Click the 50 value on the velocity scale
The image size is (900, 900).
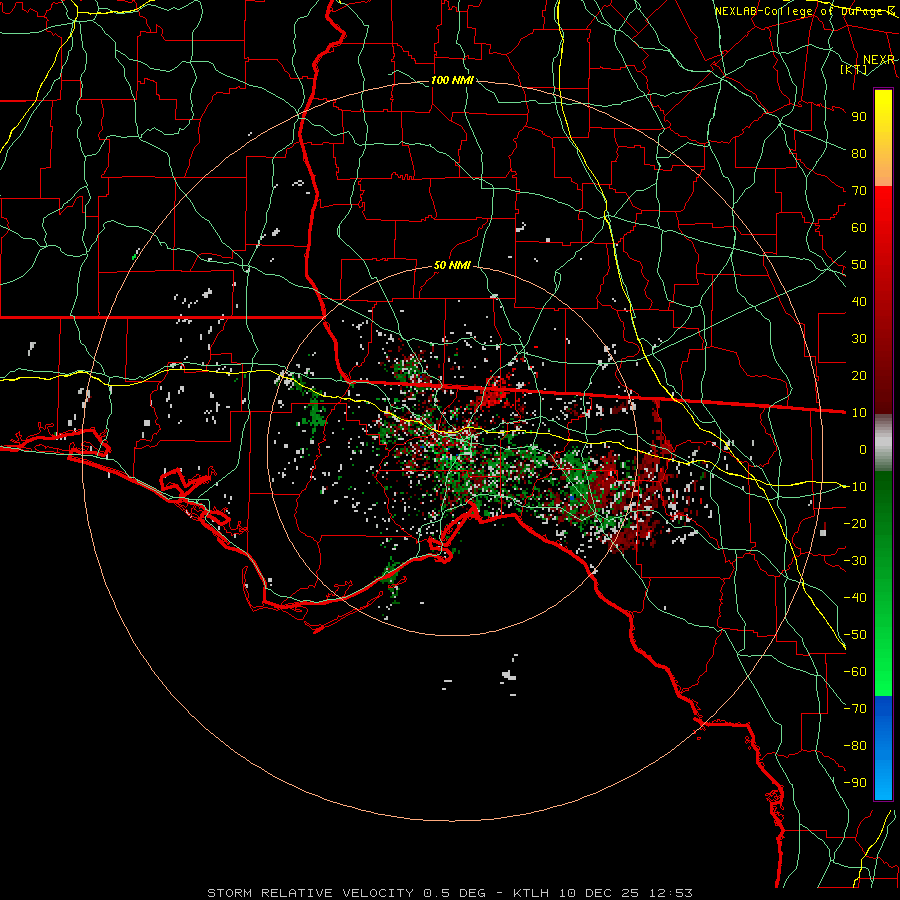(x=859, y=265)
